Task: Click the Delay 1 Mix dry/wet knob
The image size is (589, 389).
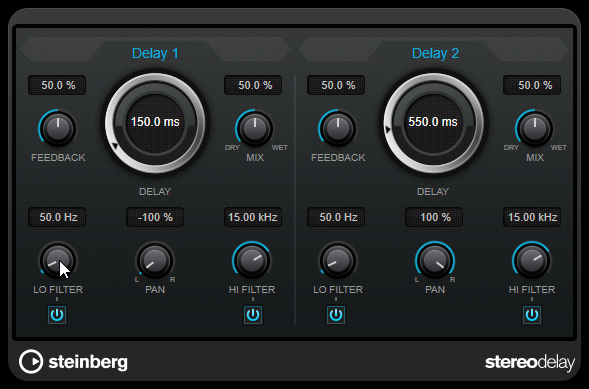Action: (x=255, y=128)
